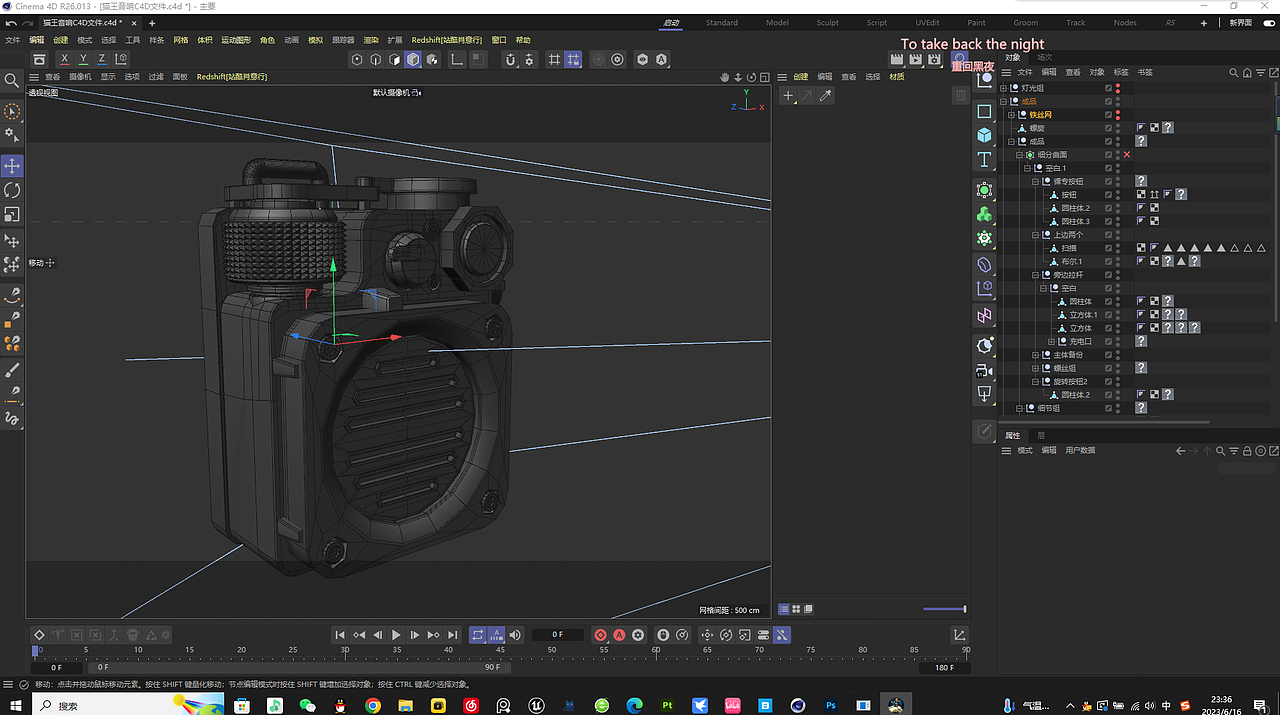Toggle the X axis lock
This screenshot has width=1280, height=715.
[64, 59]
